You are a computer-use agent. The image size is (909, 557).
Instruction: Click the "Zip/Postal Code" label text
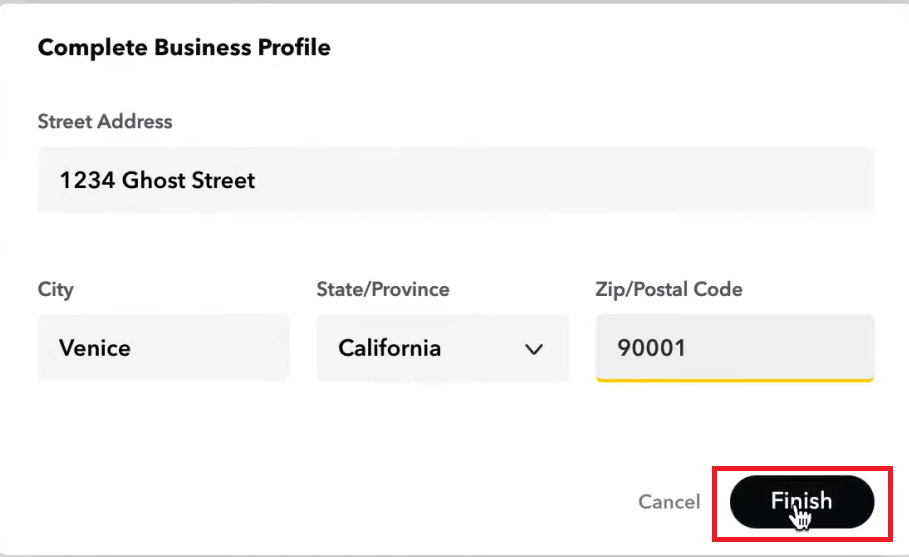[x=669, y=290]
